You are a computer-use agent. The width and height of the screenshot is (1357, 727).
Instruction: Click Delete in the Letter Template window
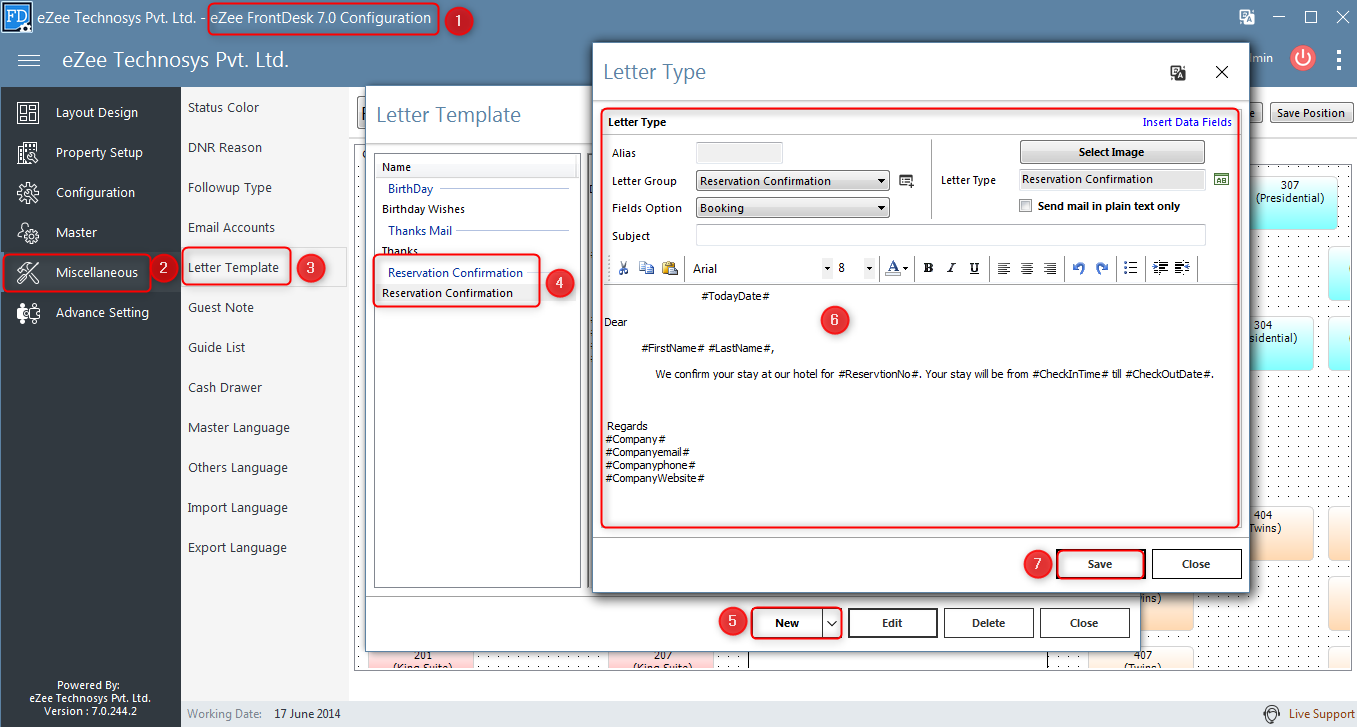989,623
